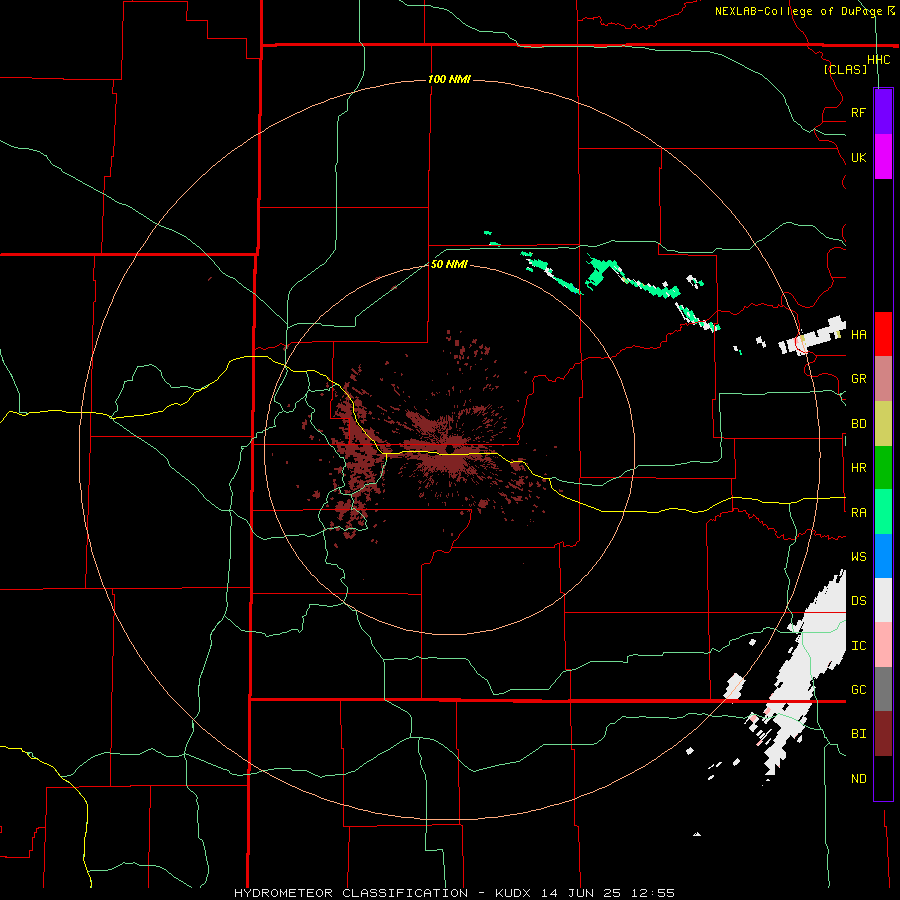The width and height of the screenshot is (900, 900).
Task: Click the ND black legend swatch
Action: pos(883,778)
